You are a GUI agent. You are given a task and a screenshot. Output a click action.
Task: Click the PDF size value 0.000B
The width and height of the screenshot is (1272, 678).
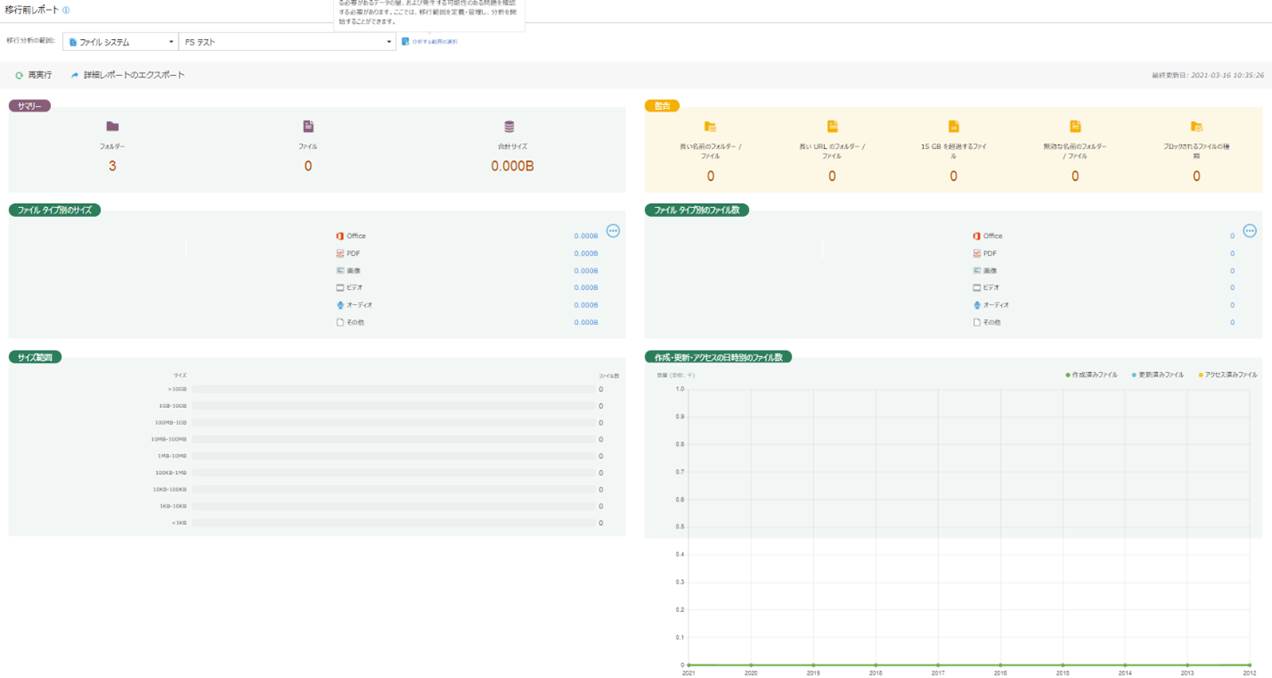(586, 253)
